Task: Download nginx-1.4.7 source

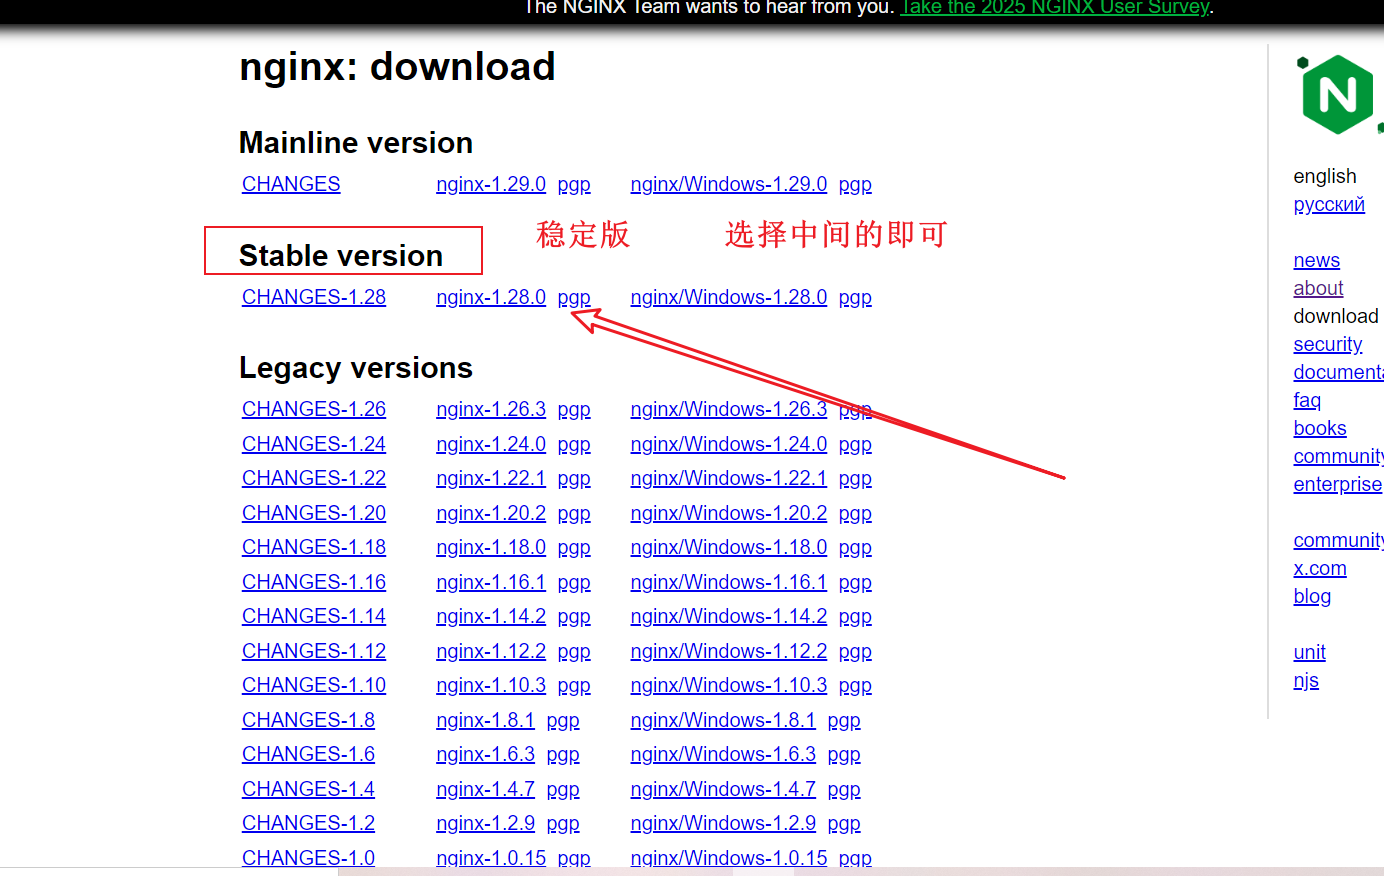Action: [485, 789]
